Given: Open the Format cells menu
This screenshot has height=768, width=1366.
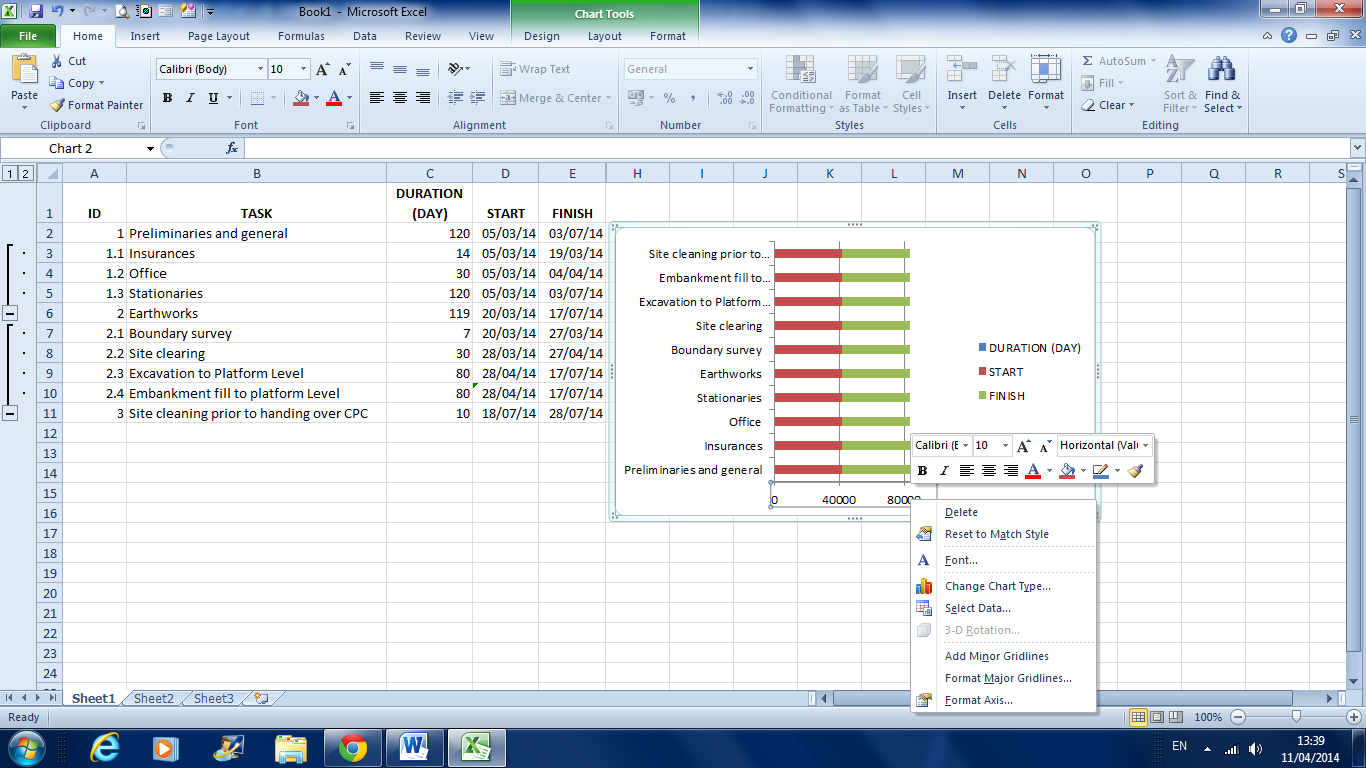Looking at the screenshot, I should (1046, 84).
